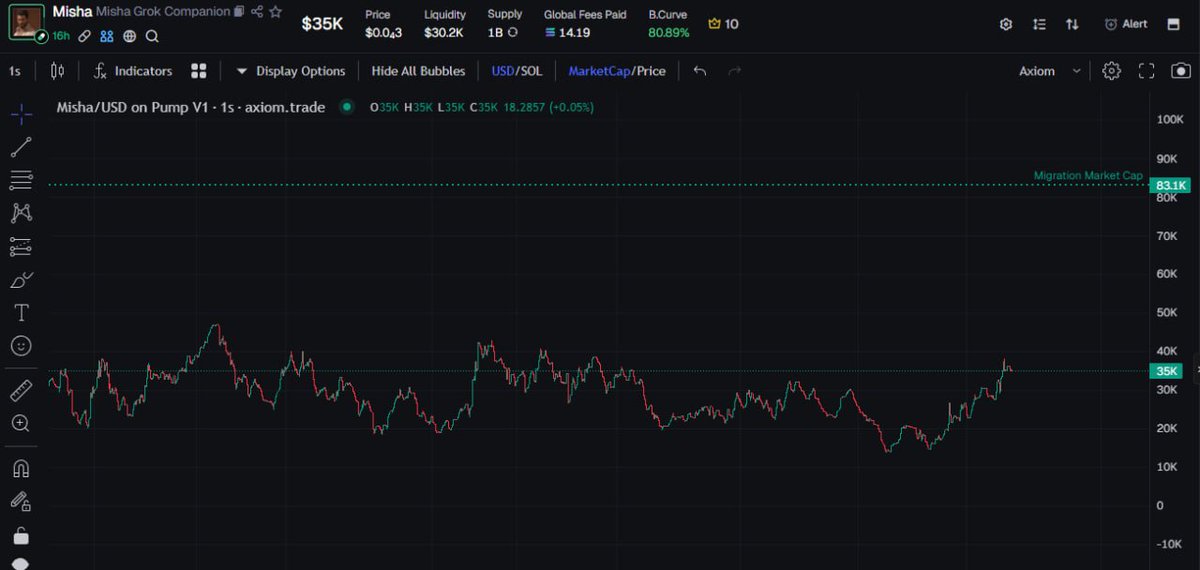
Task: Switch the chart from MarketCap to Price
Action: (x=650, y=71)
